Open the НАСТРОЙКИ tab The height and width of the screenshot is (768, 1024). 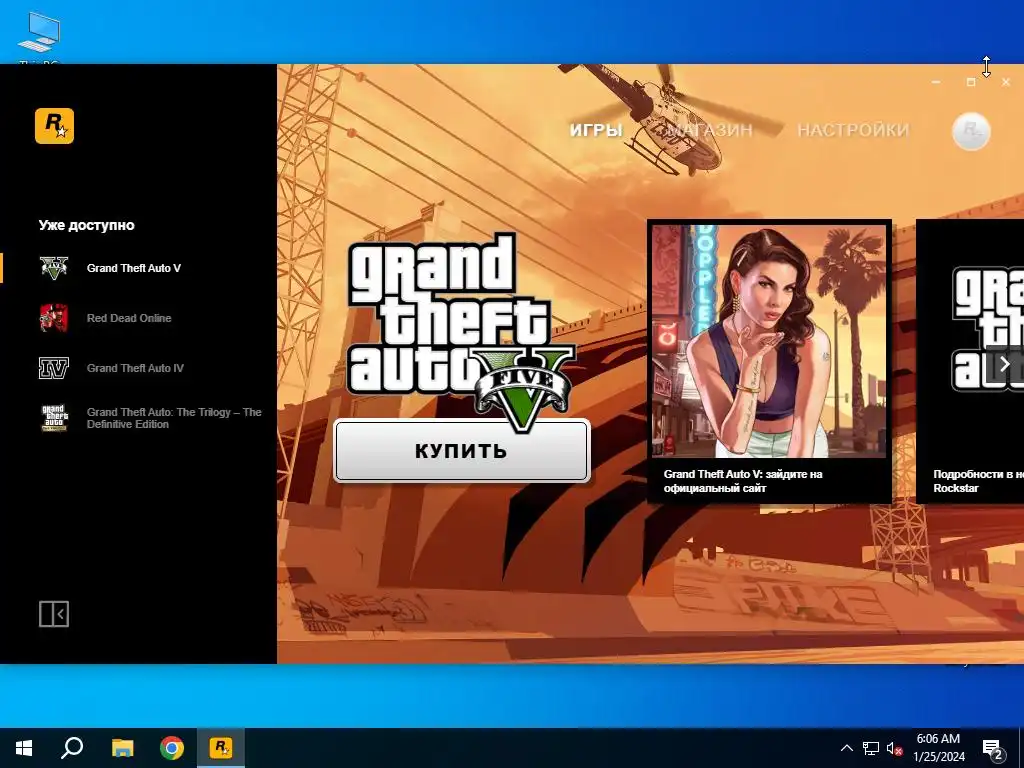pos(853,130)
